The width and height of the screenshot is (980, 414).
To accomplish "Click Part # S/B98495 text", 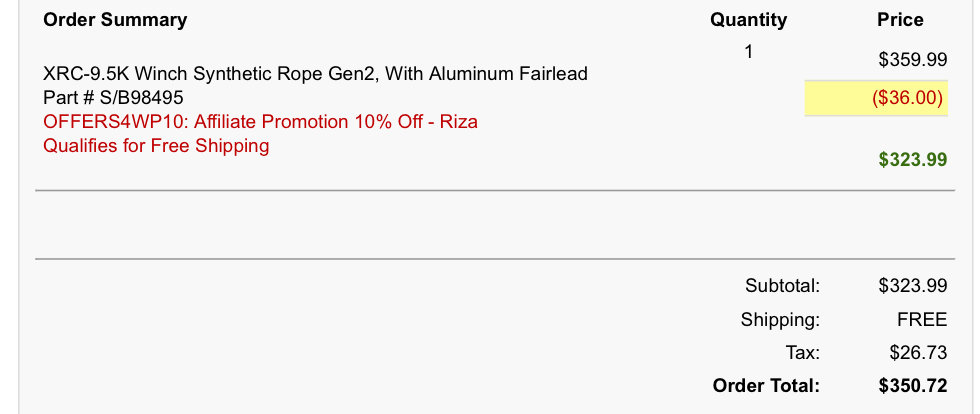I will 113,98.
